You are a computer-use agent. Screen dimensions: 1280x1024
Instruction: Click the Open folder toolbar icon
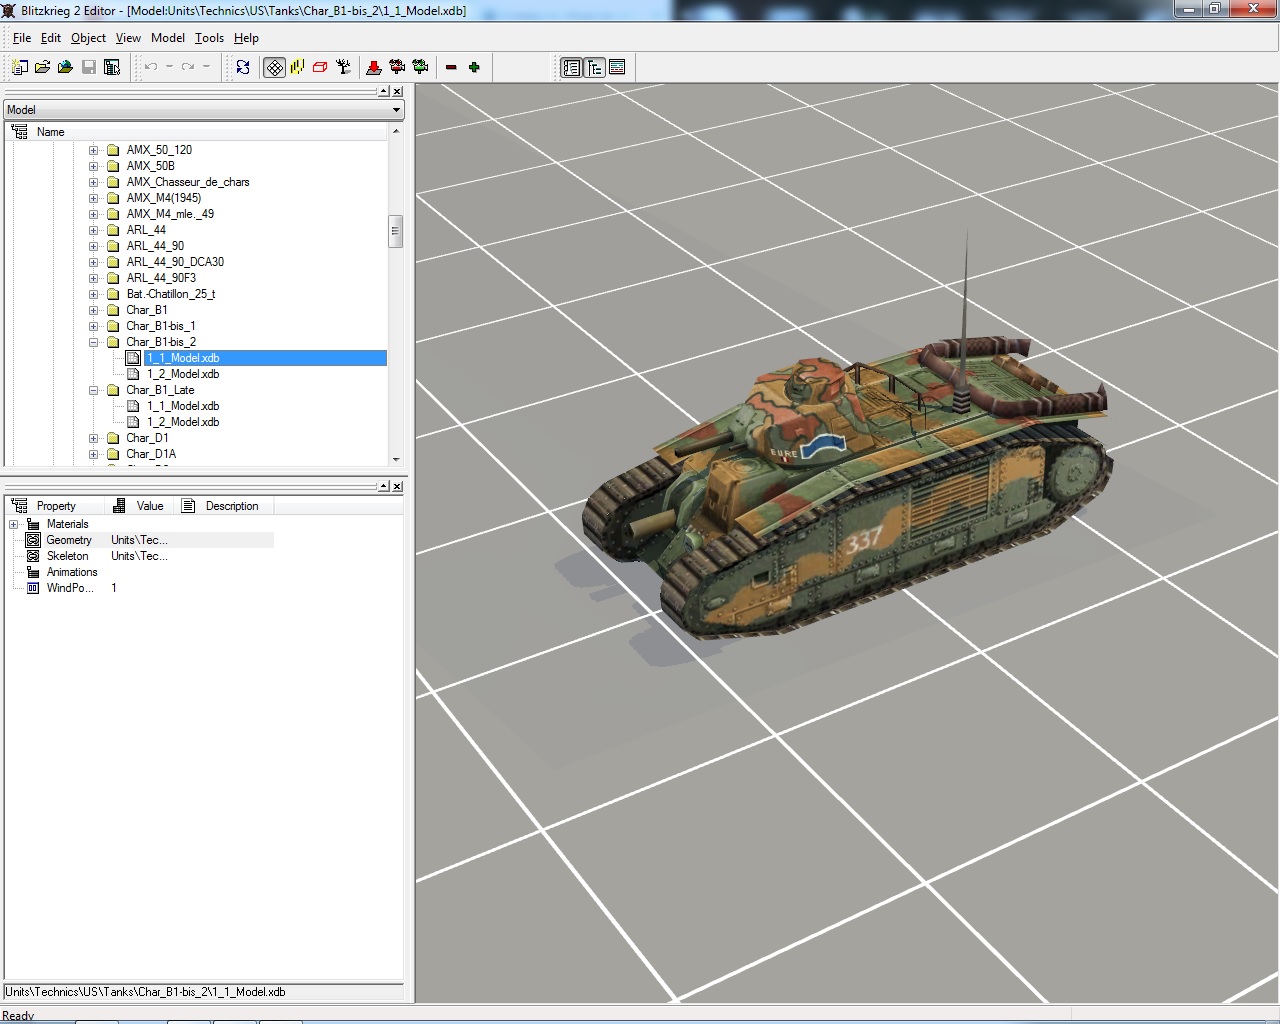click(42, 67)
